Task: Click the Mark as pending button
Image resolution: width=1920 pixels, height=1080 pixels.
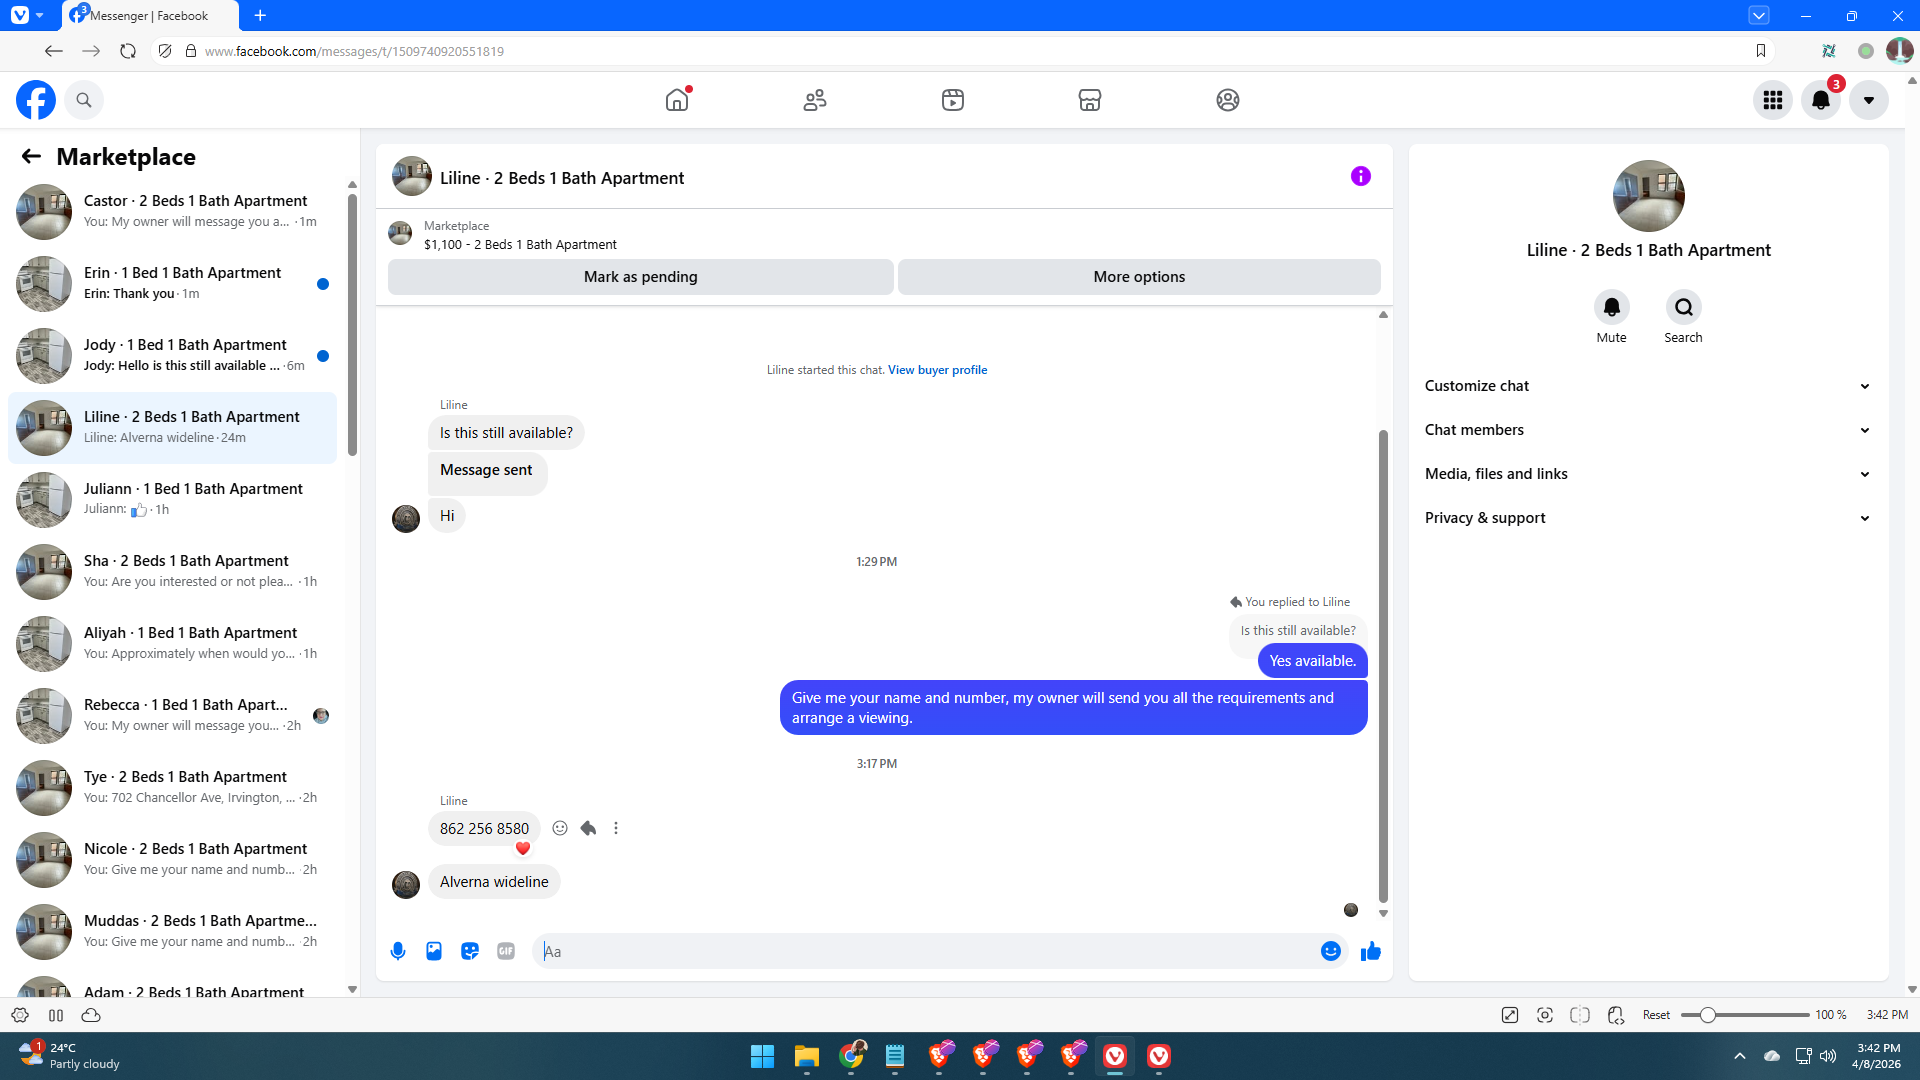Action: [640, 277]
